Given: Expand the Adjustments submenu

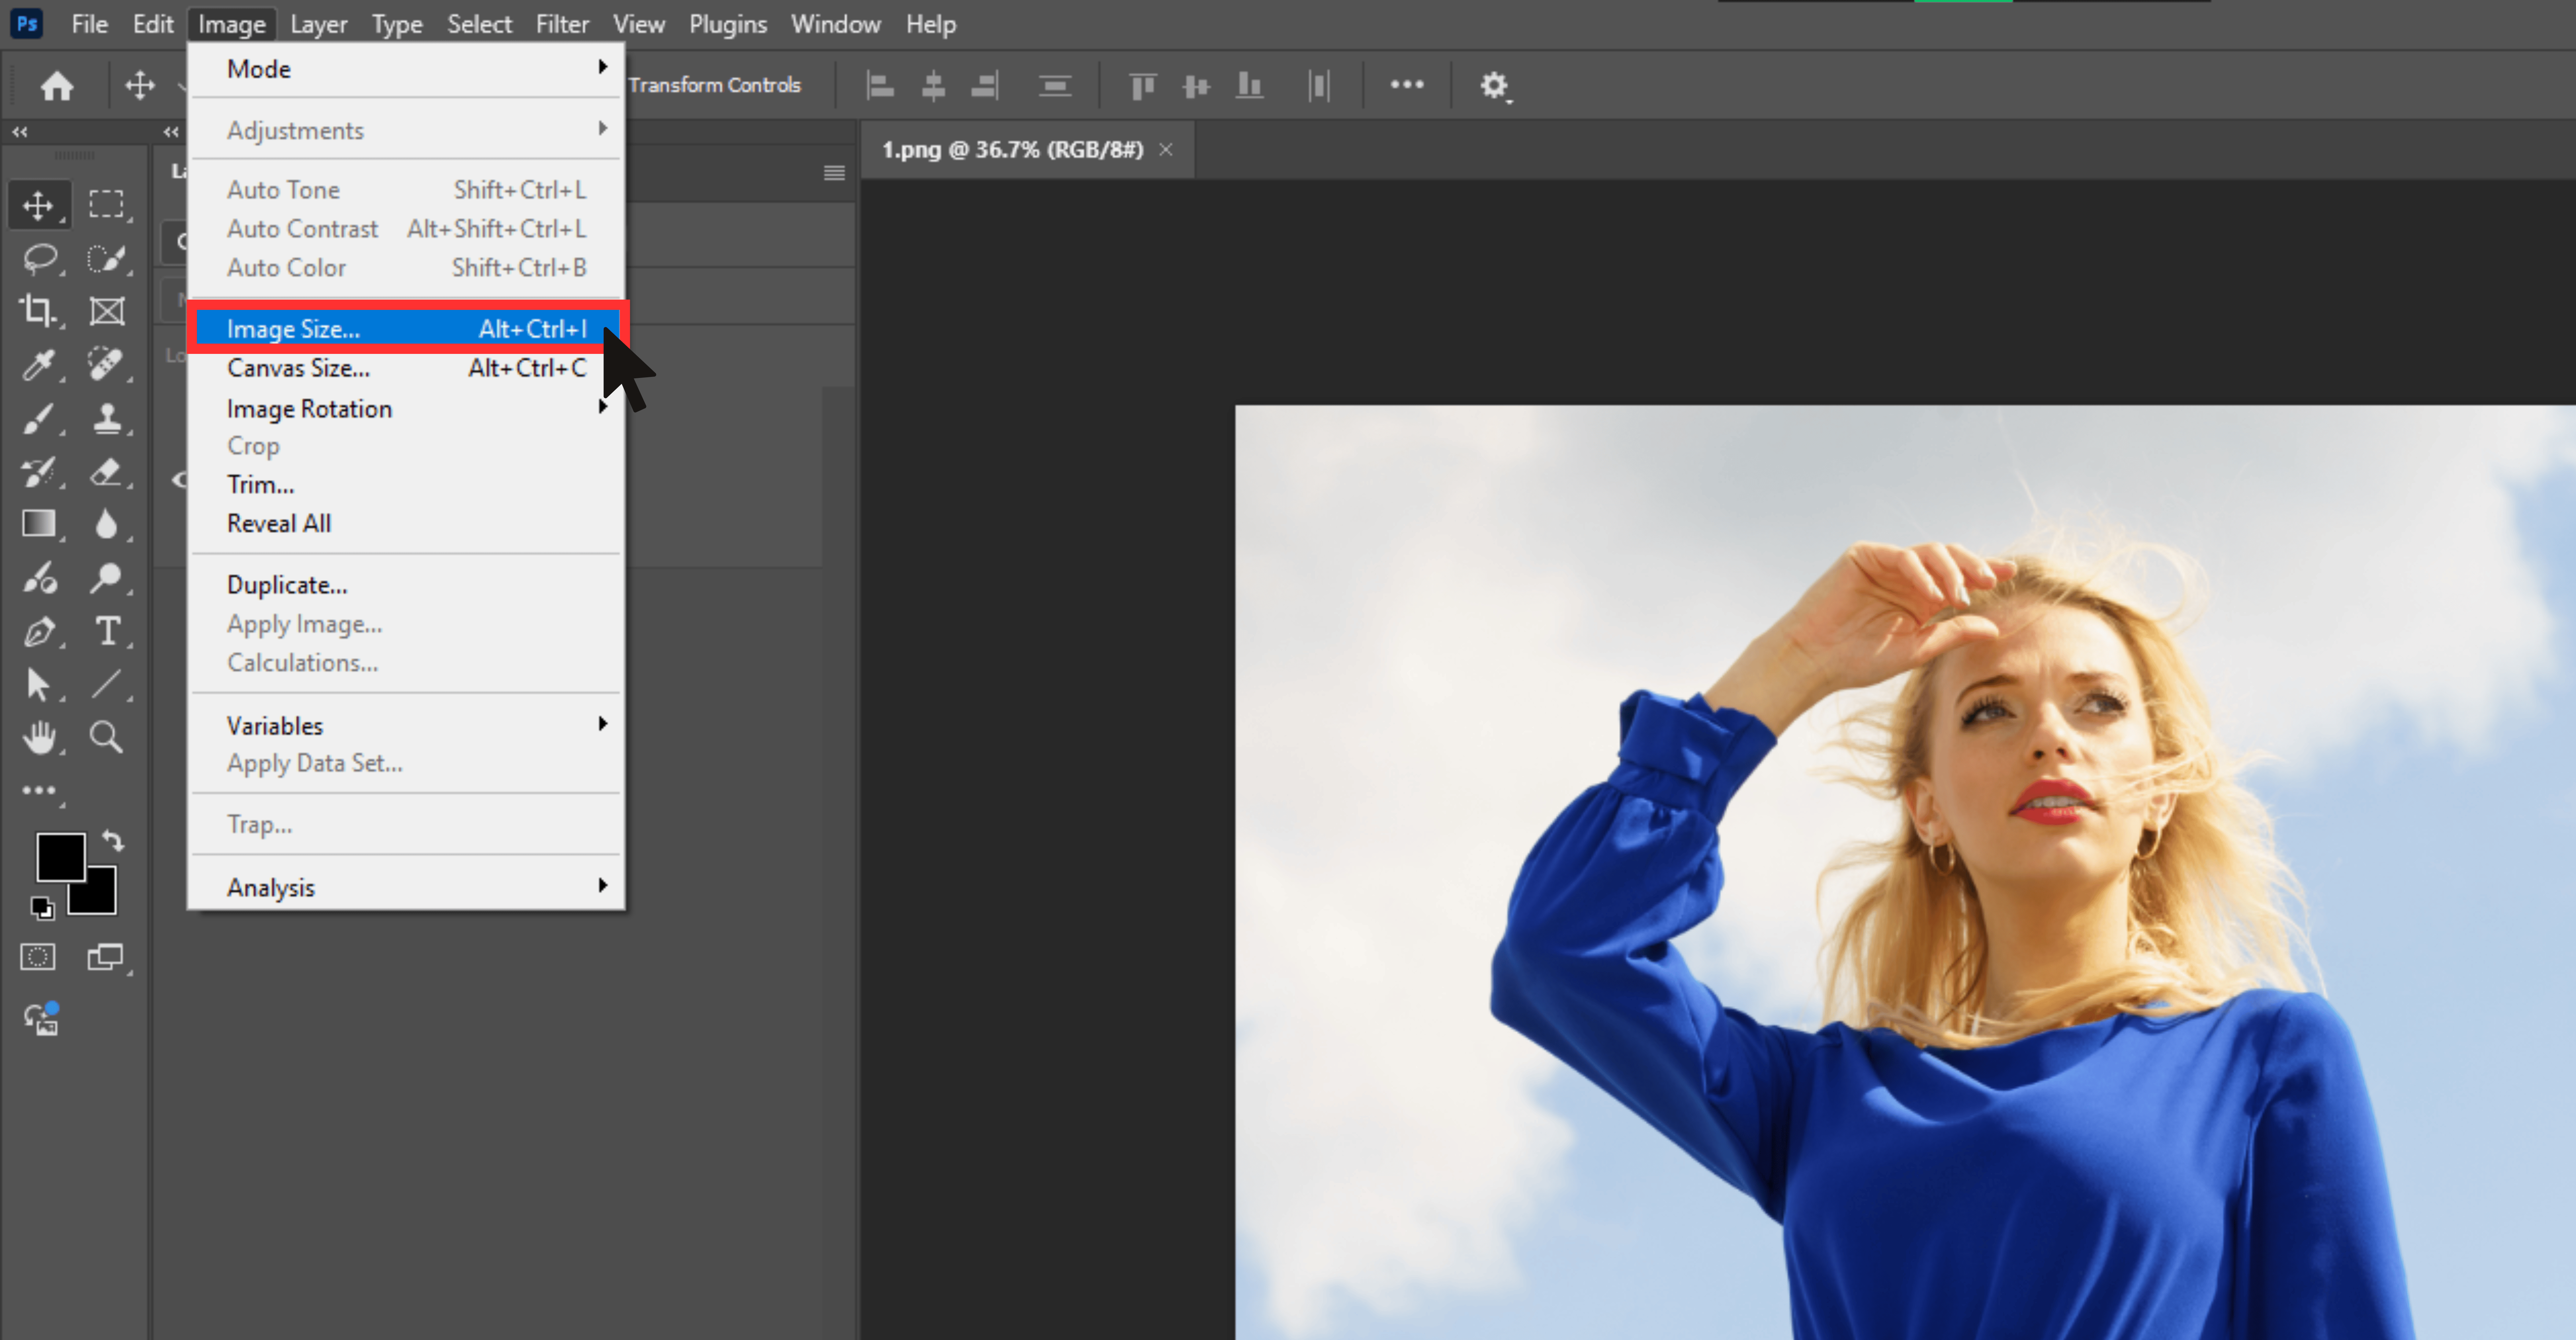Looking at the screenshot, I should tap(406, 130).
